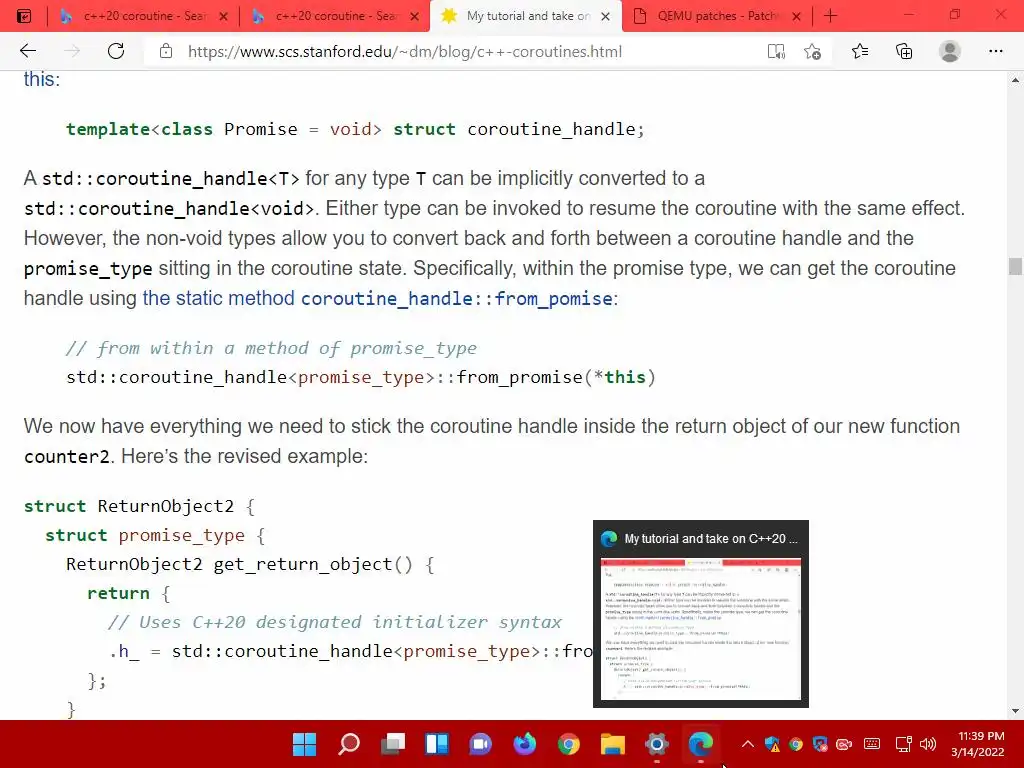1024x768 pixels.
Task: Click the scrollbar up arrow
Action: pos(1015,80)
